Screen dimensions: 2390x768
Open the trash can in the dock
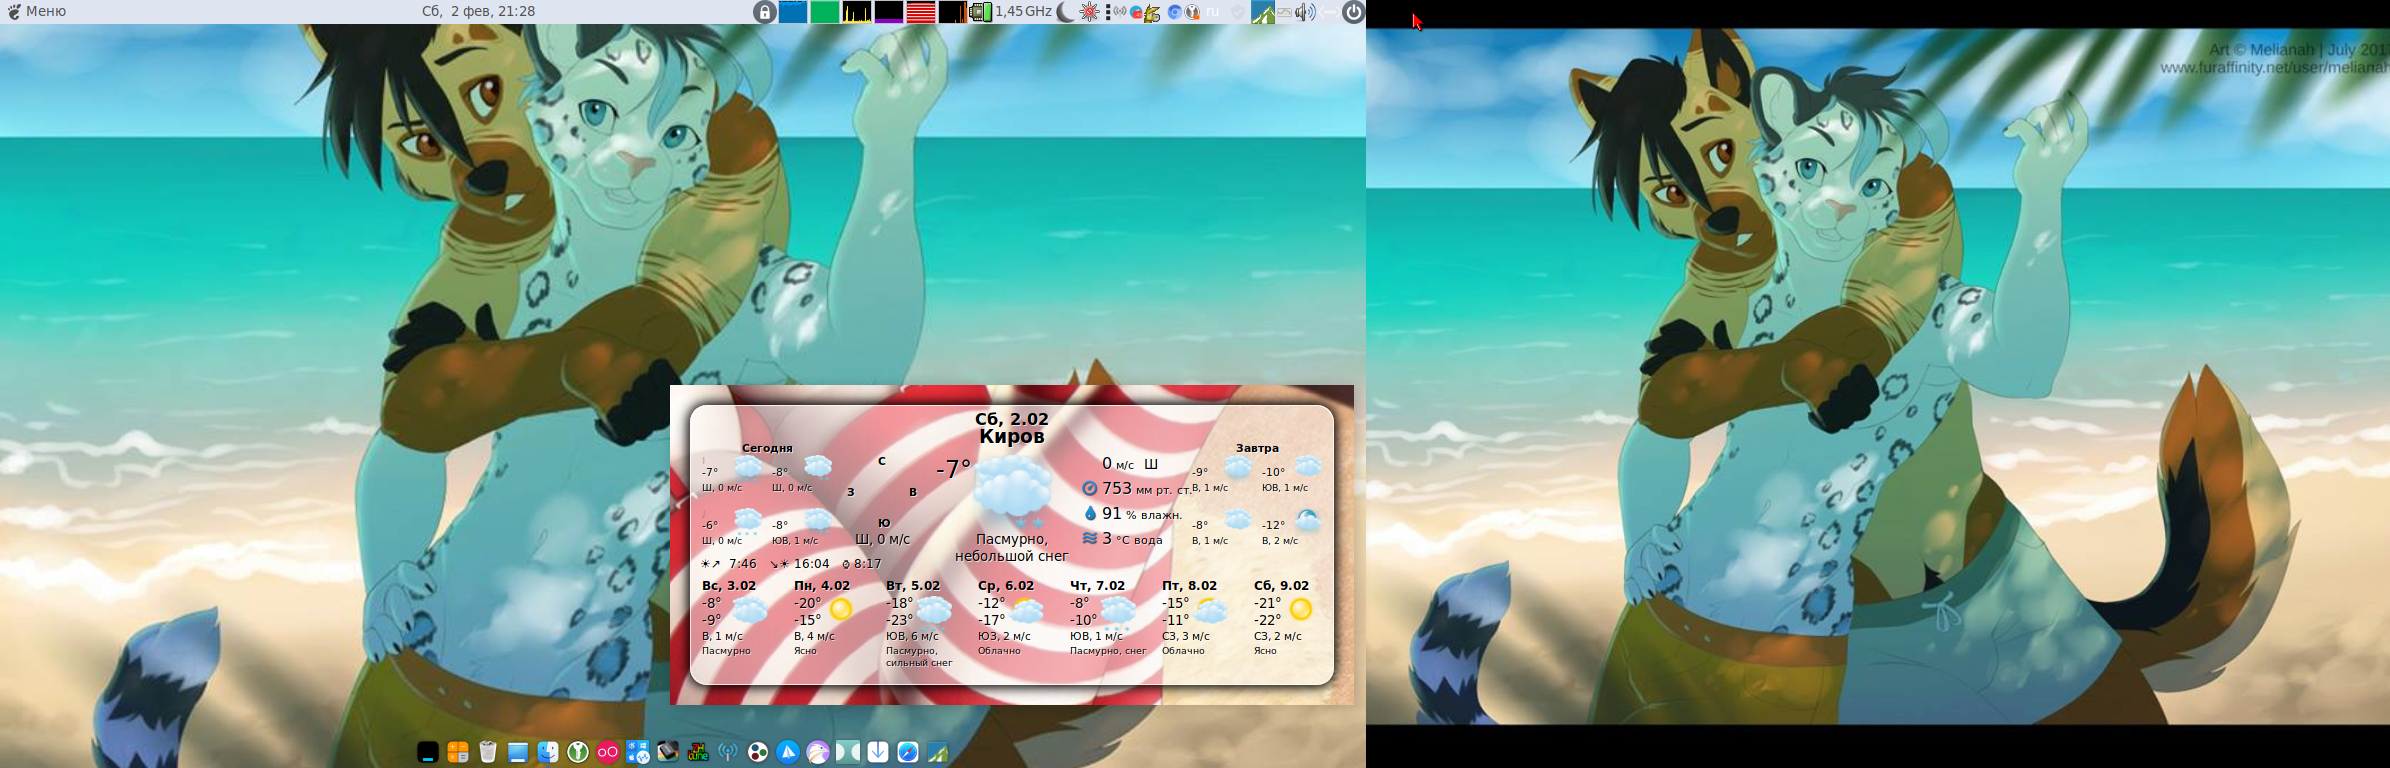[488, 752]
